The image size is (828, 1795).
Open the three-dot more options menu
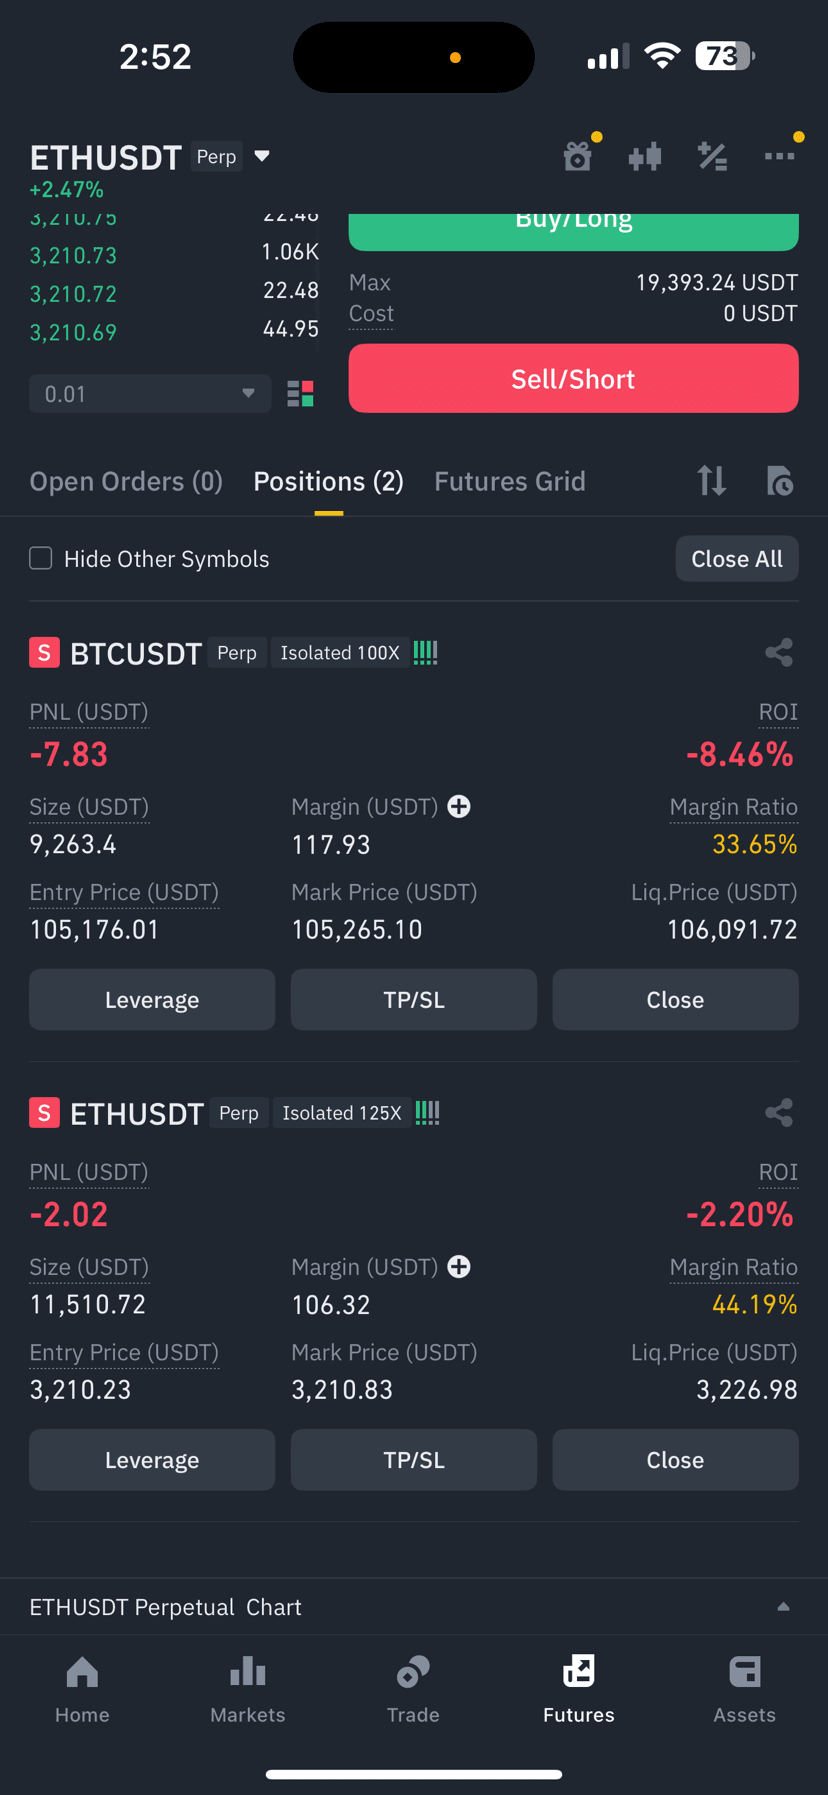[779, 156]
